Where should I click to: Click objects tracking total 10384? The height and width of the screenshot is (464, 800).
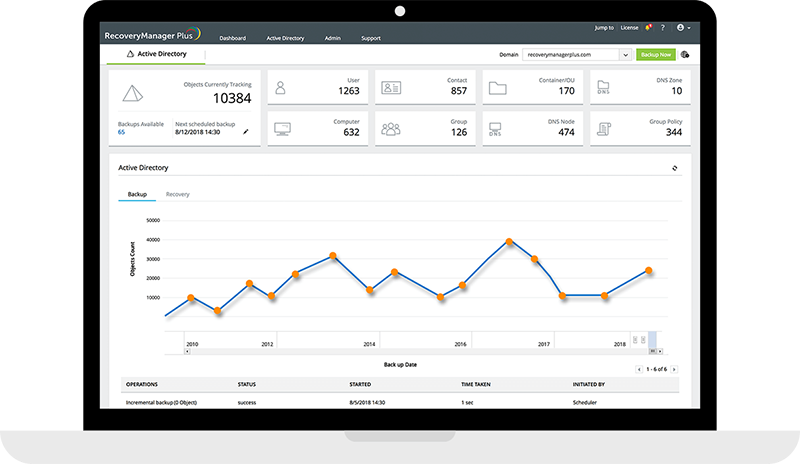tap(232, 98)
